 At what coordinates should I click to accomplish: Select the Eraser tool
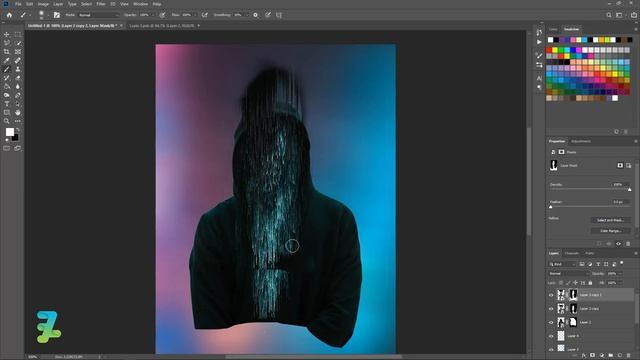pyautogui.click(x=18, y=78)
